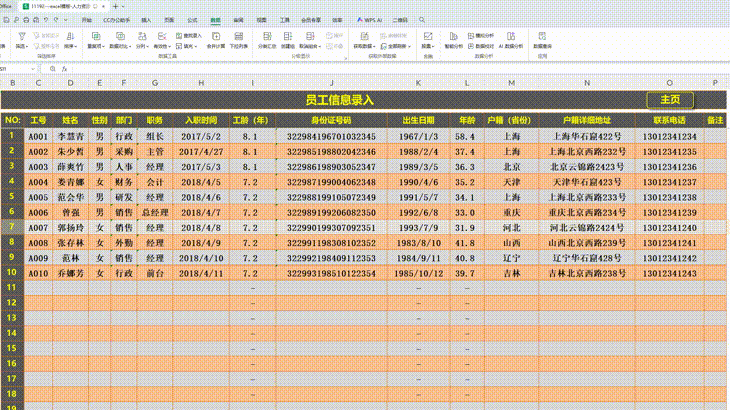Select column header N

587,83
